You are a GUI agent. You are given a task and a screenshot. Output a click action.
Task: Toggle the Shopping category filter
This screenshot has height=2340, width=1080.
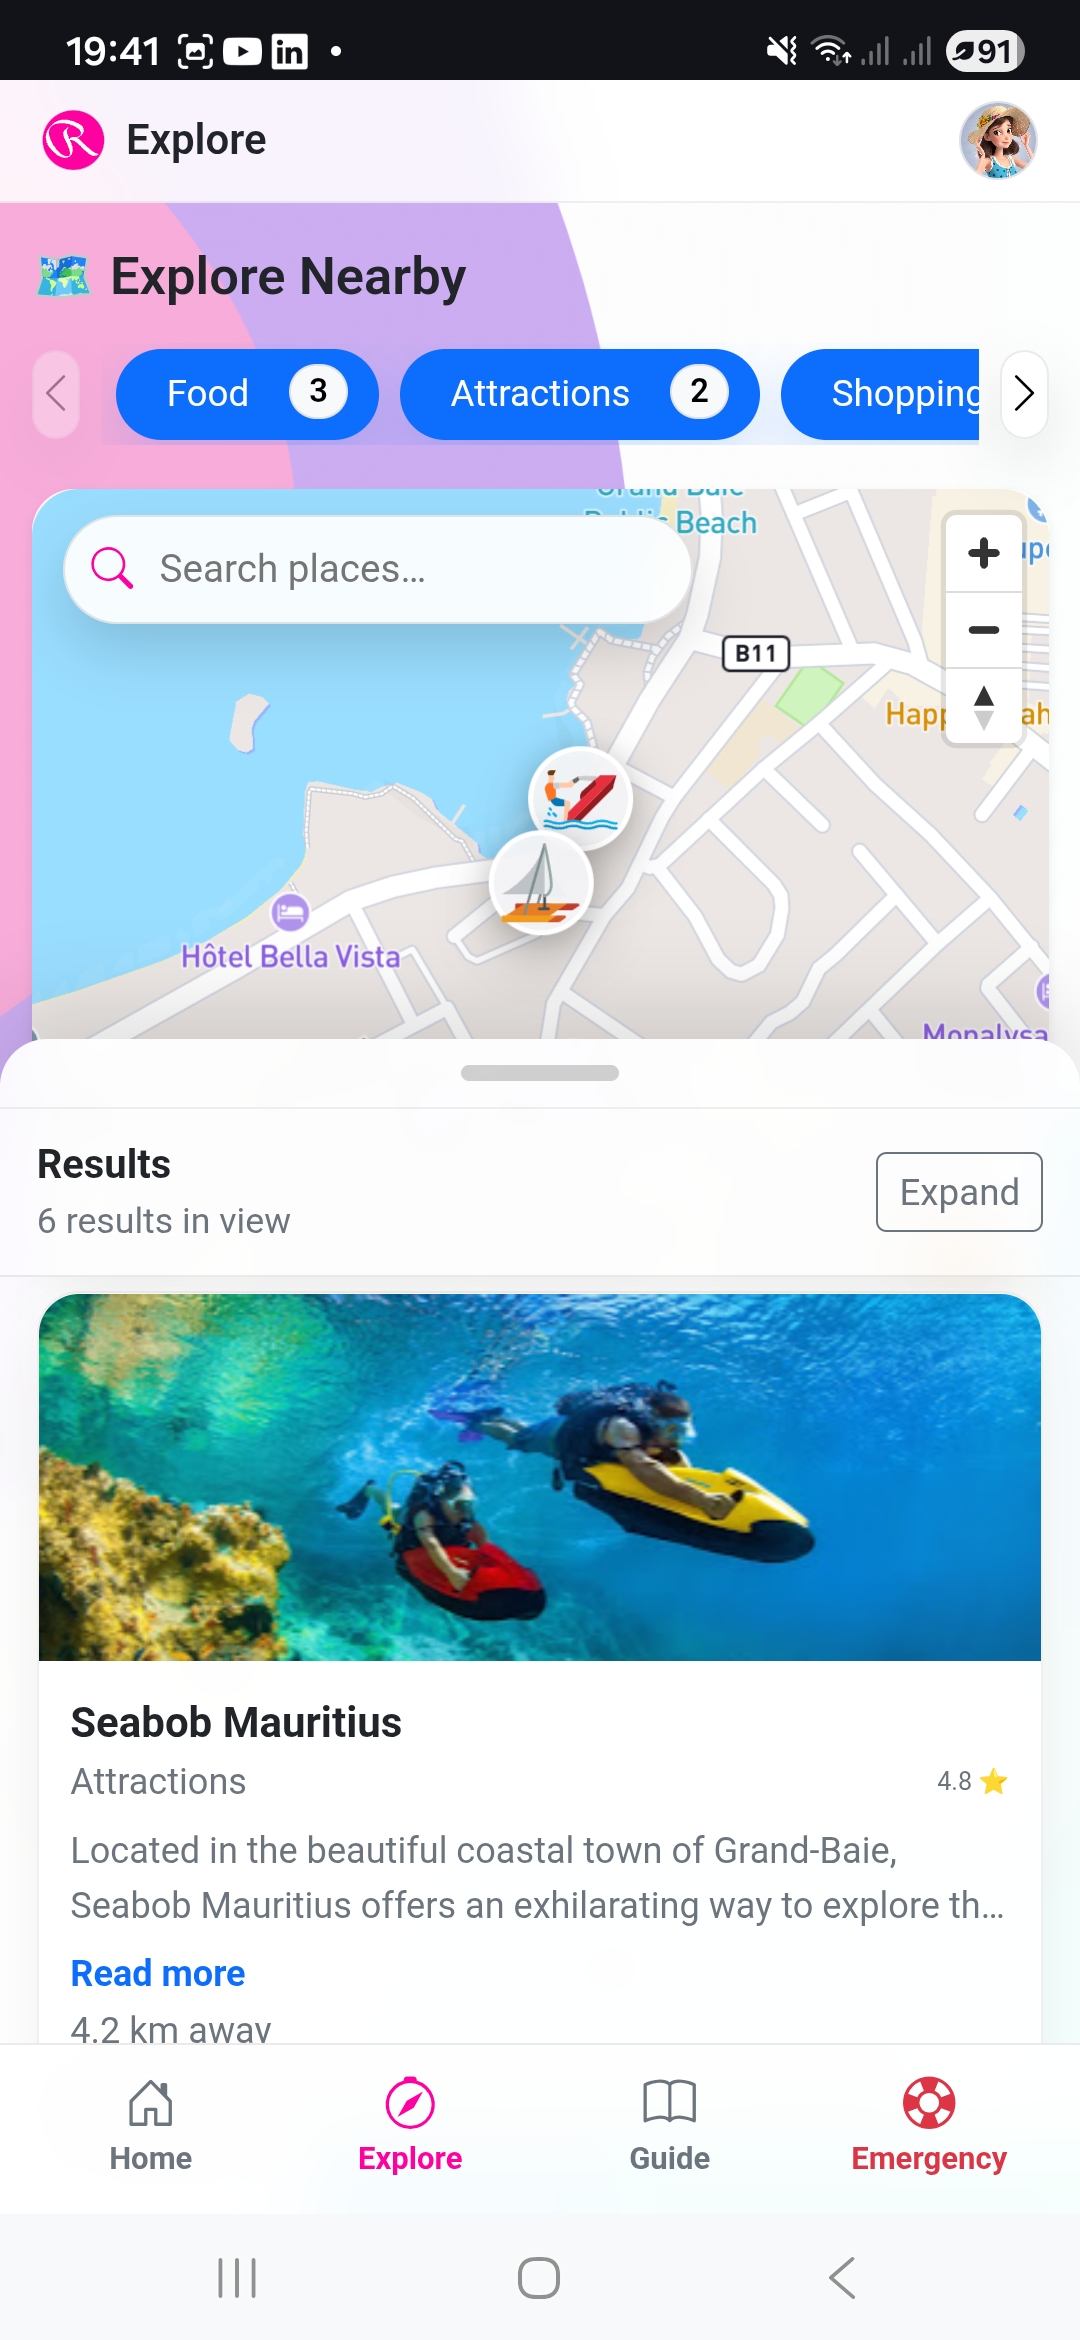pyautogui.click(x=881, y=394)
